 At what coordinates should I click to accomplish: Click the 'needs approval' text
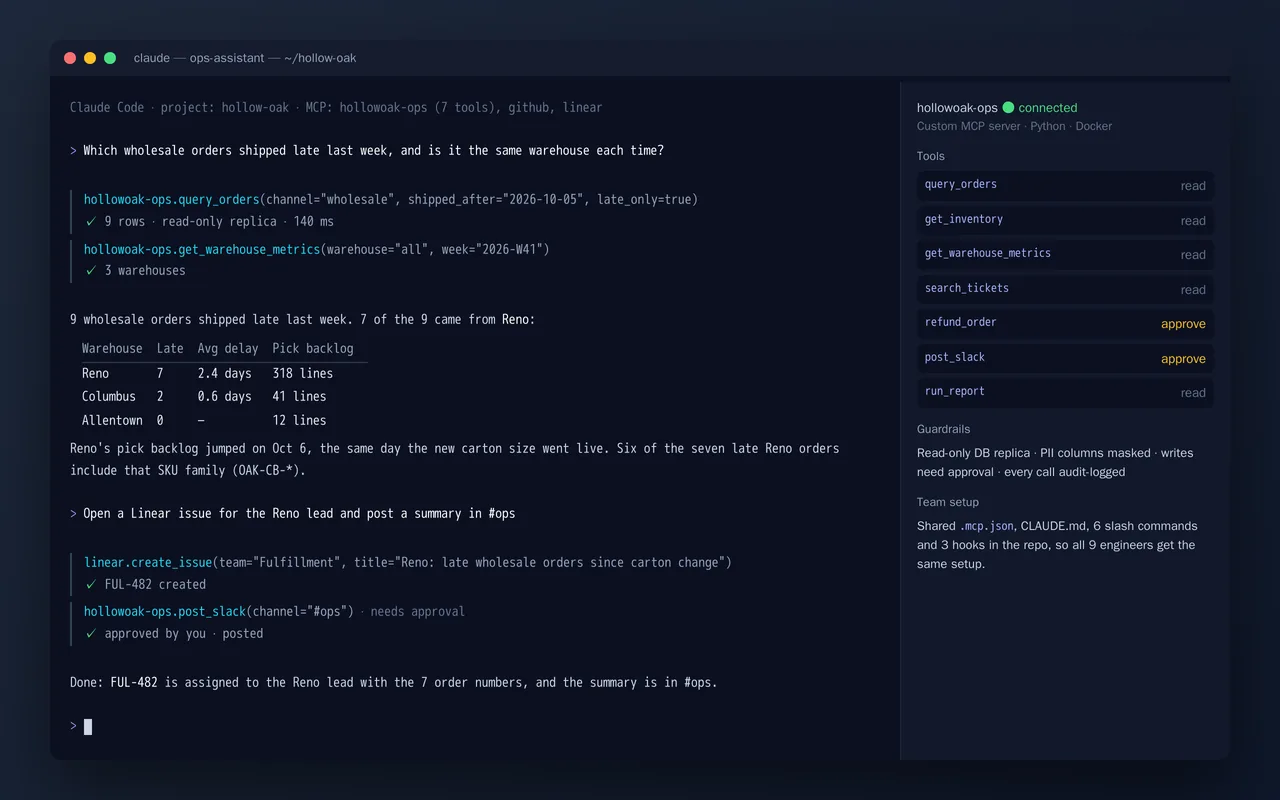coord(417,612)
